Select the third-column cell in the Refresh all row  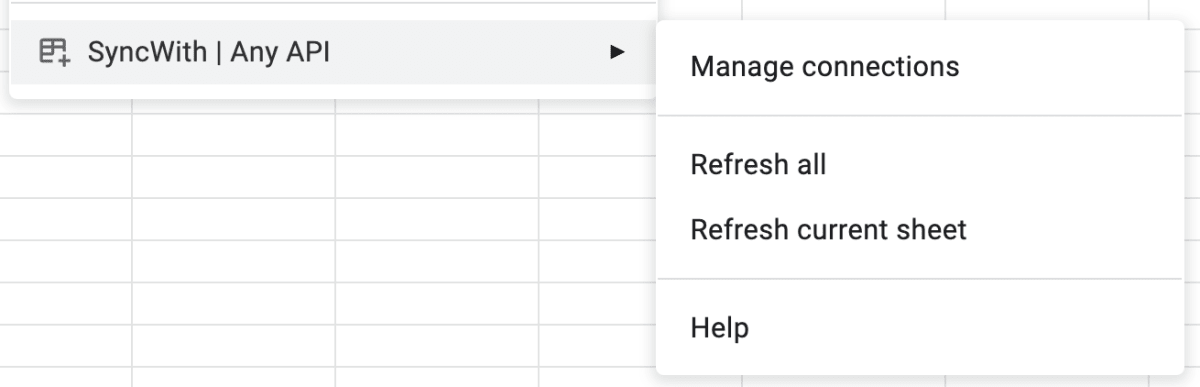pyautogui.click(x=437, y=176)
